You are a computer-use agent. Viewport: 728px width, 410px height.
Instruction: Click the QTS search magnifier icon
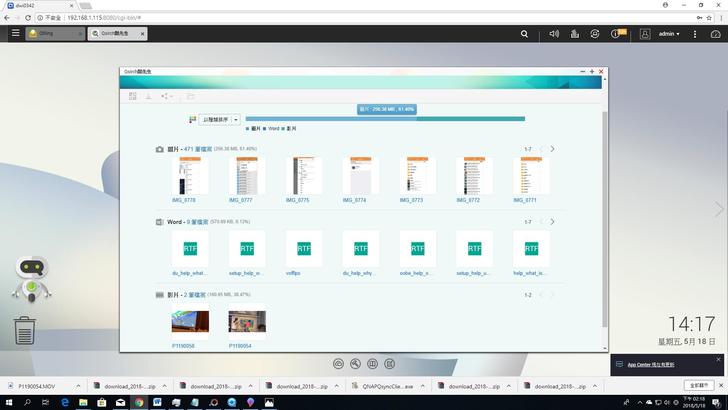pos(524,34)
